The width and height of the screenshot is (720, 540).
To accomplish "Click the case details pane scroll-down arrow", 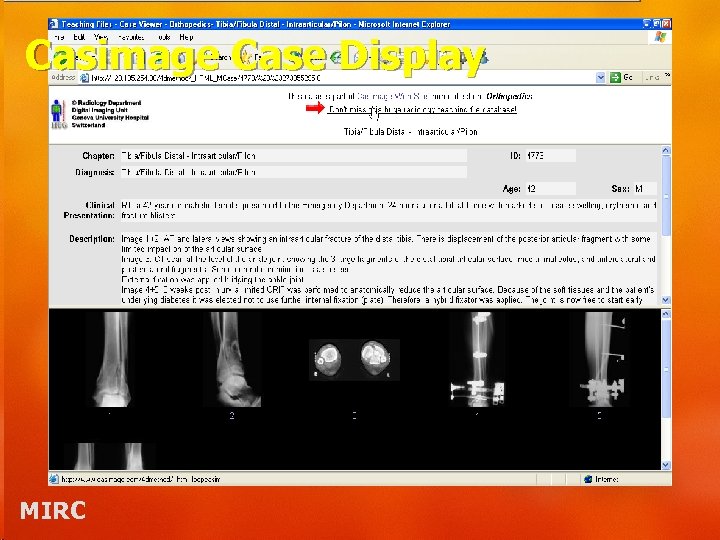I will 666,300.
